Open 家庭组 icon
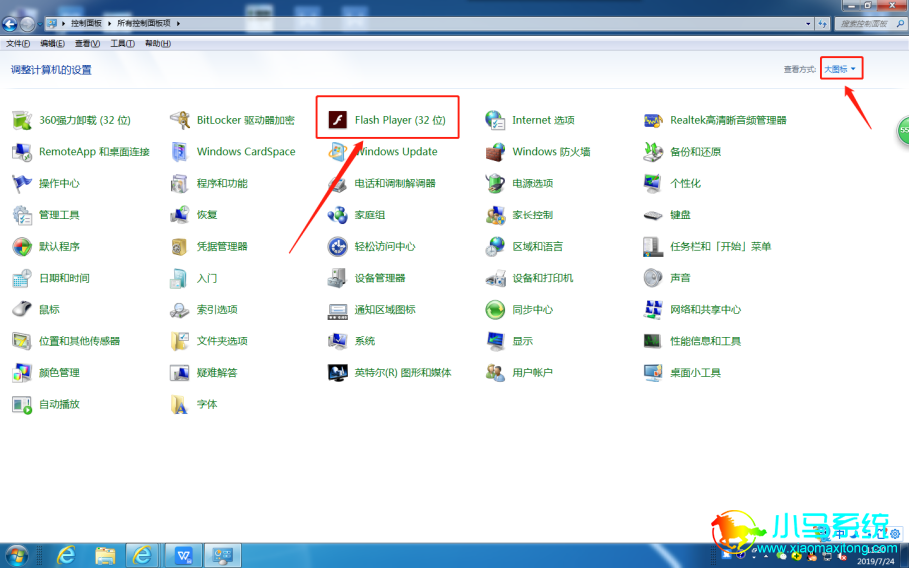 [x=338, y=215]
